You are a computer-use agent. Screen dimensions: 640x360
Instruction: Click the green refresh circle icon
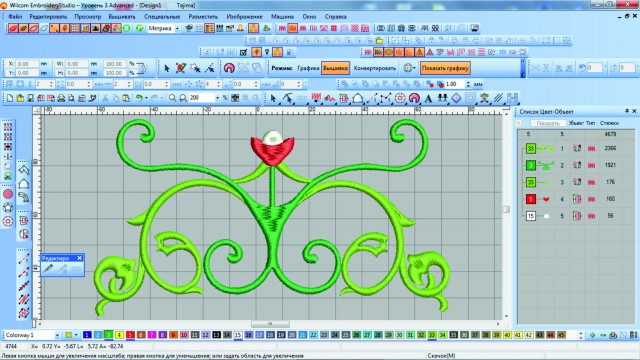pos(127,28)
